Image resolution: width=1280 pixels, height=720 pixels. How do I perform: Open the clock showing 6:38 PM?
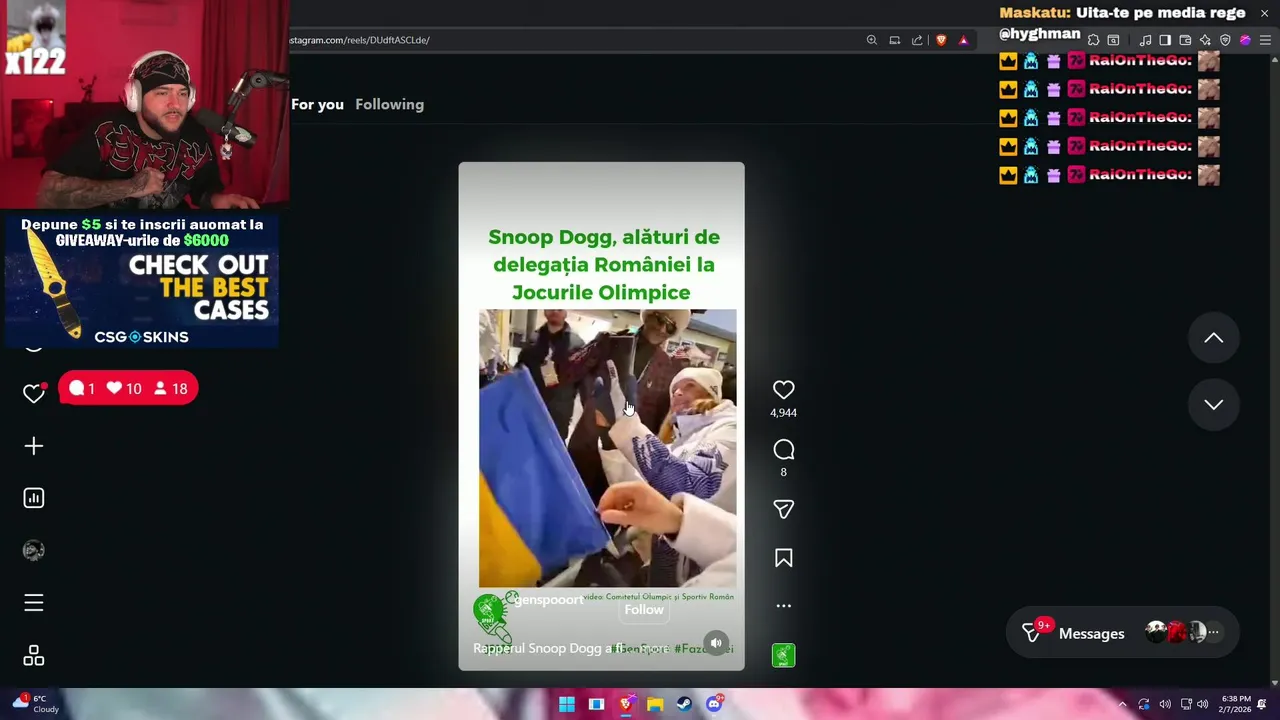click(1235, 704)
